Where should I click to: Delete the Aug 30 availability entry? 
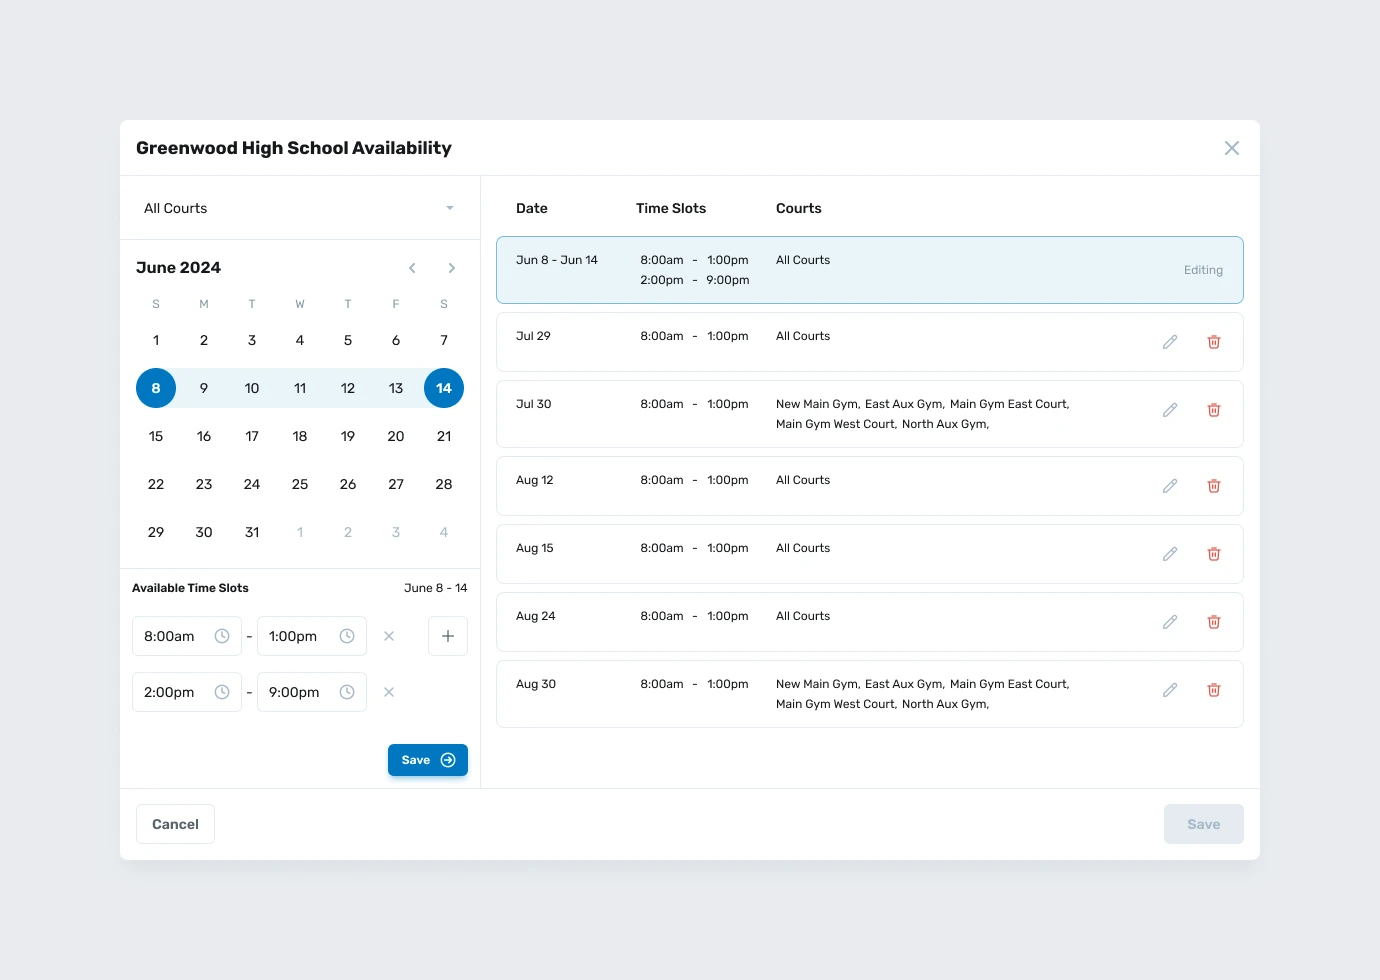[1214, 690]
